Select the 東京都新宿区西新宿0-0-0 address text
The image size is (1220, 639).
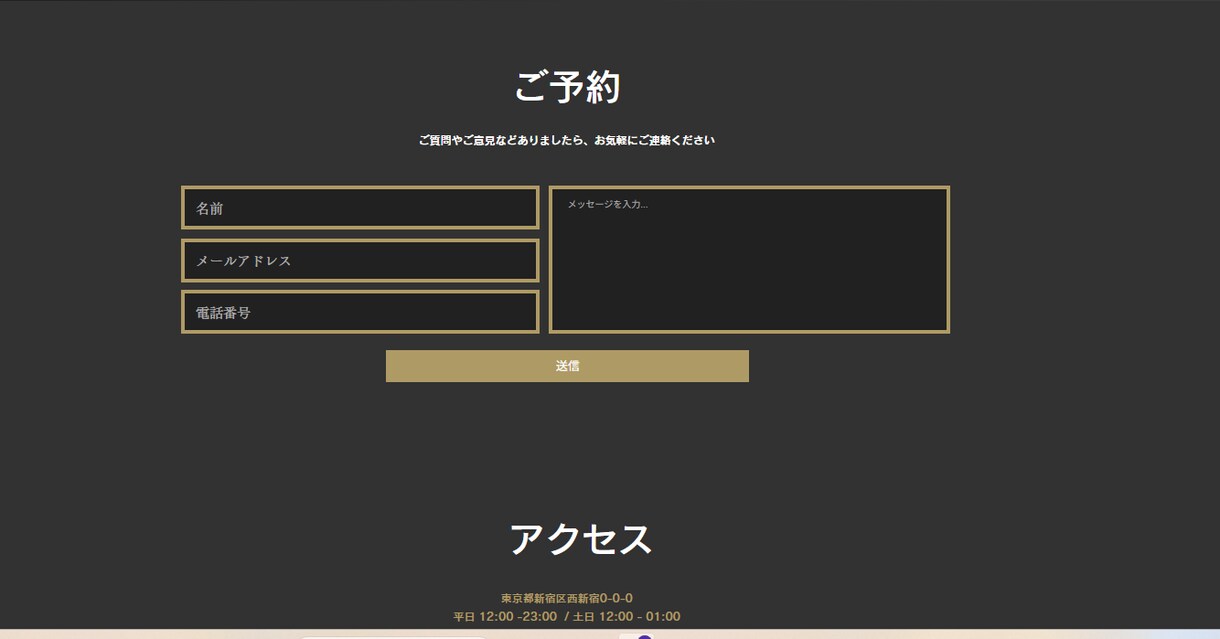pos(567,598)
